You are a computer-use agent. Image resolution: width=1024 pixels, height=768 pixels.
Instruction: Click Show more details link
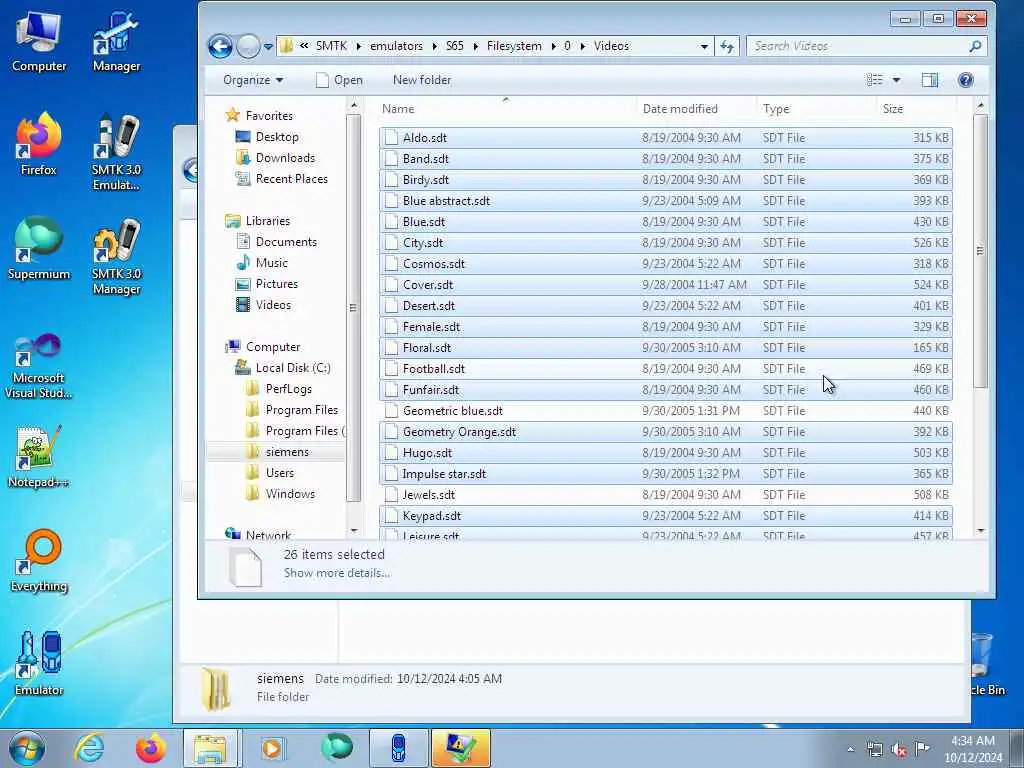click(336, 573)
